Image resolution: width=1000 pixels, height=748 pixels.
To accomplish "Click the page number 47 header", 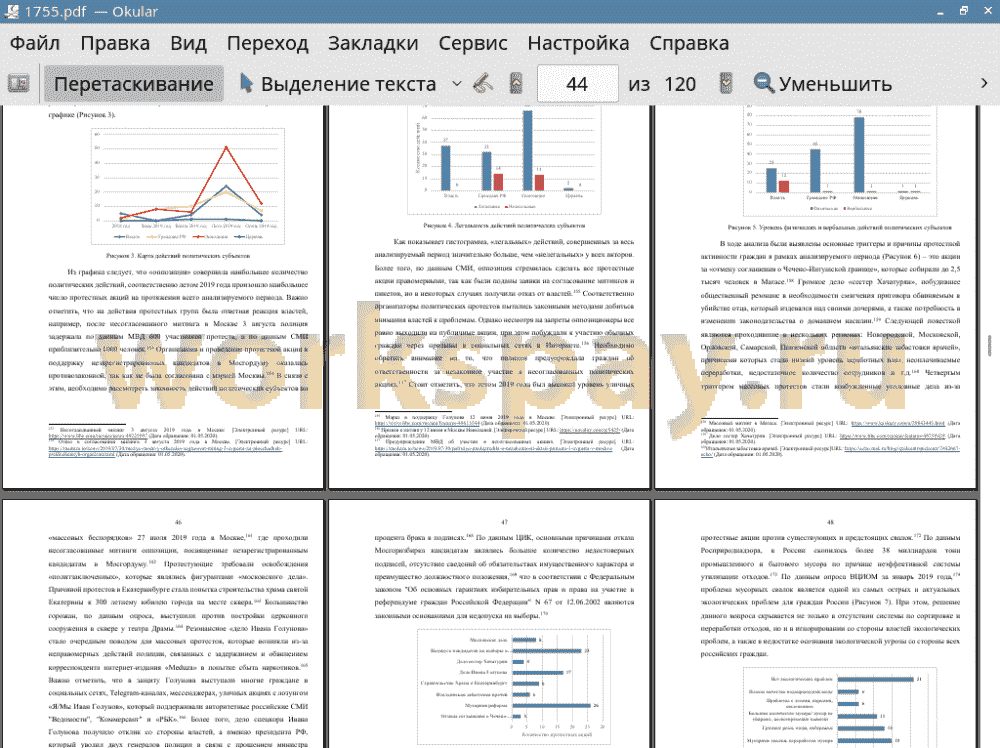I will 504,522.
